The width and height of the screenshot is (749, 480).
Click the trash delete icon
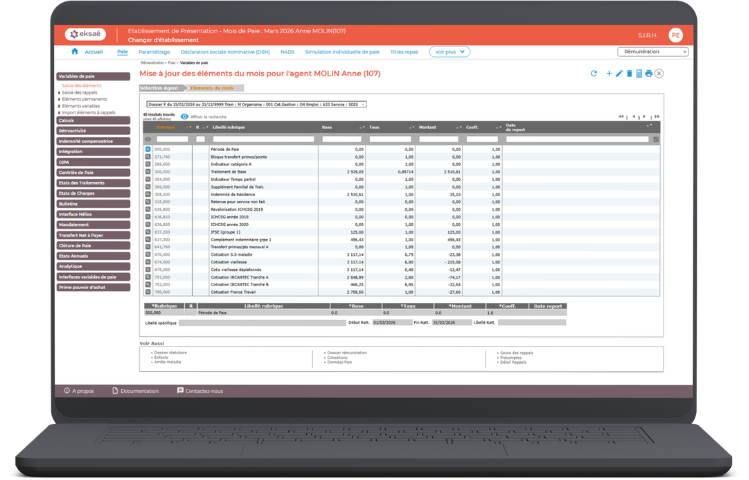pyautogui.click(x=629, y=74)
